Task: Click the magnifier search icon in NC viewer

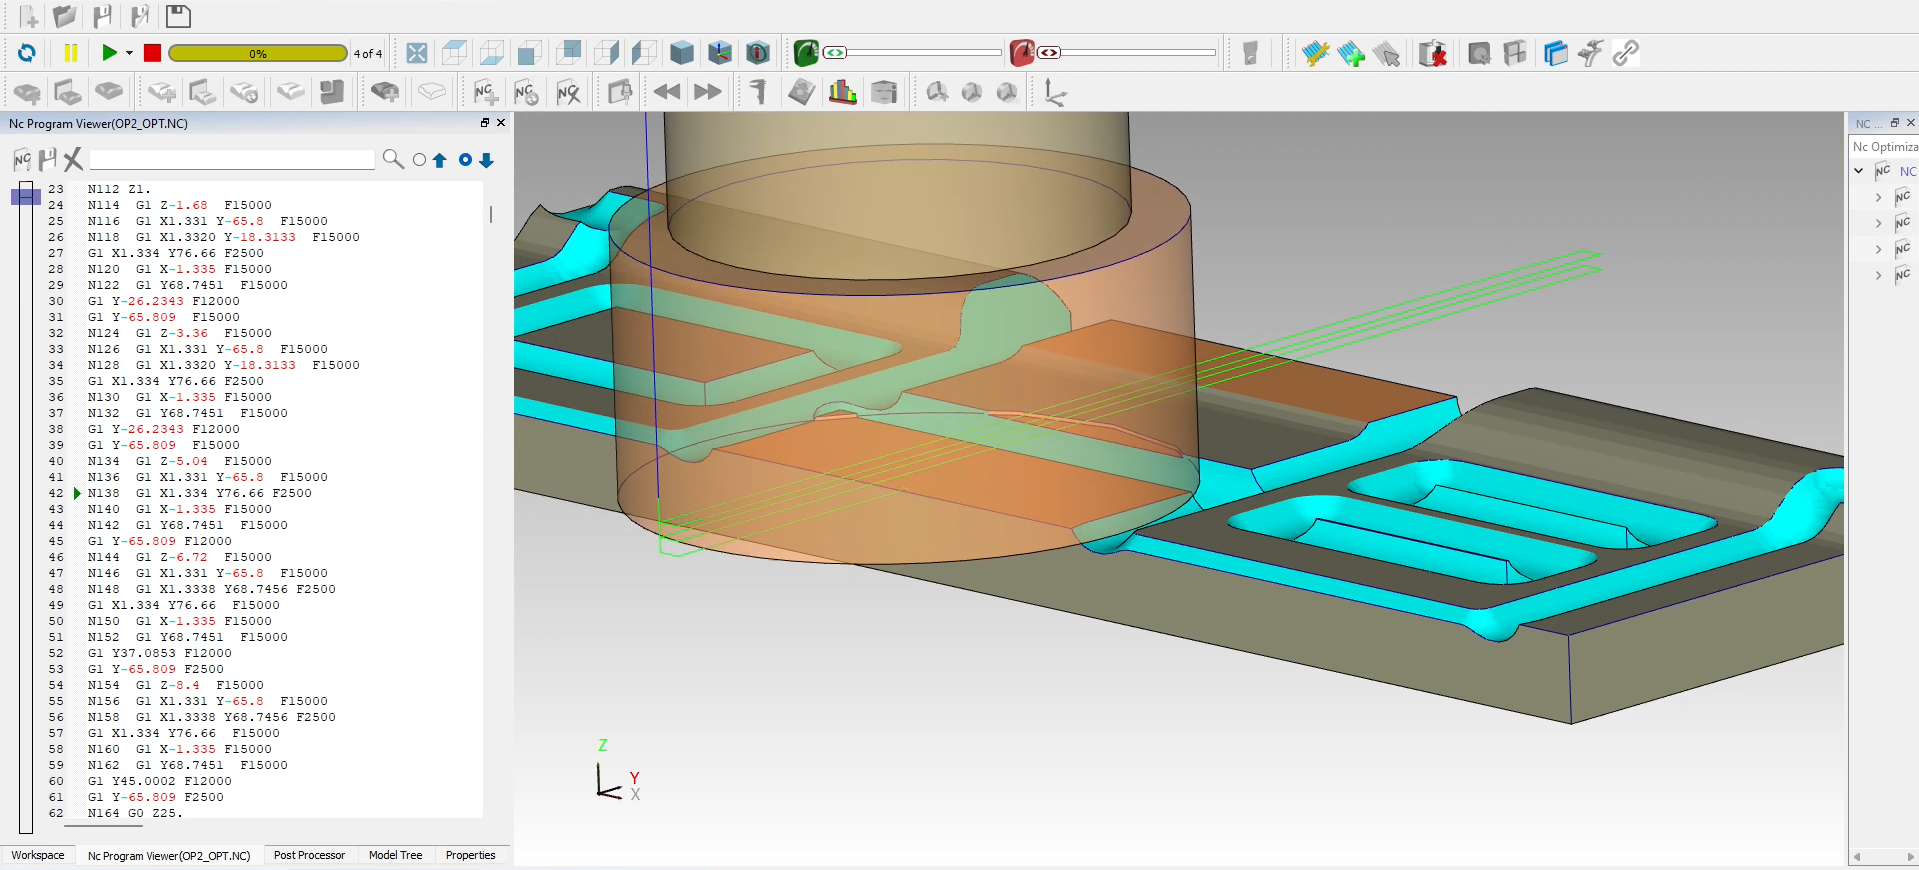Action: click(393, 160)
